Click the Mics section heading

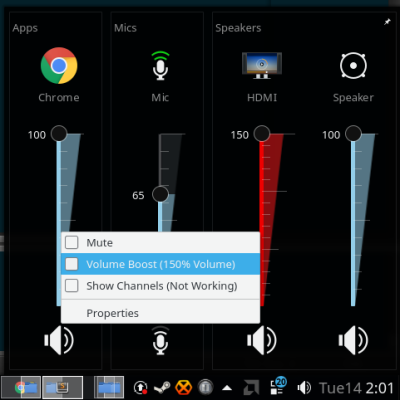(125, 28)
